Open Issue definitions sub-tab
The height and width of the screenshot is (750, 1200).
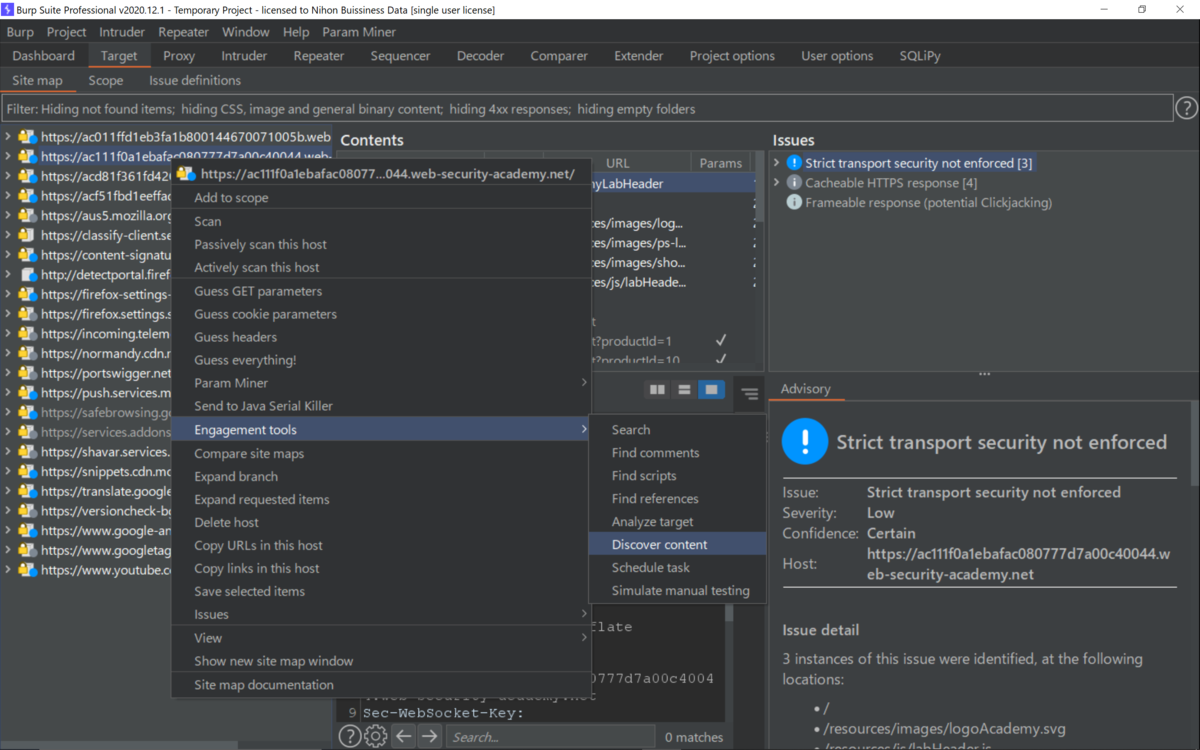click(195, 80)
